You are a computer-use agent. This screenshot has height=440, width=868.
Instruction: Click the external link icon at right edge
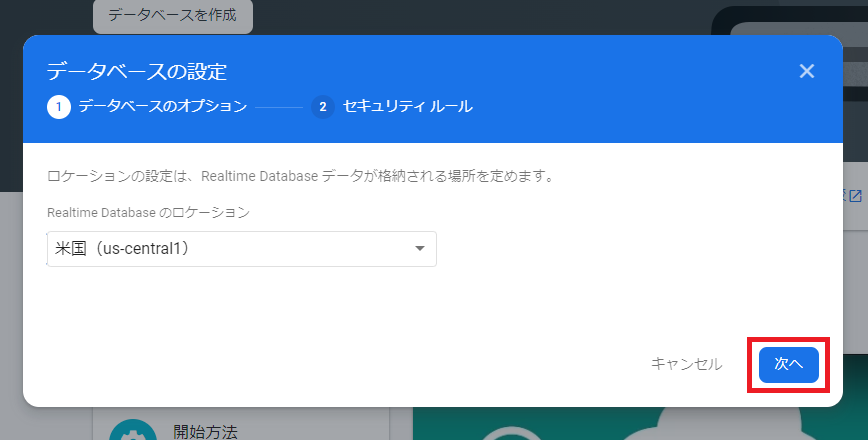pos(856,195)
